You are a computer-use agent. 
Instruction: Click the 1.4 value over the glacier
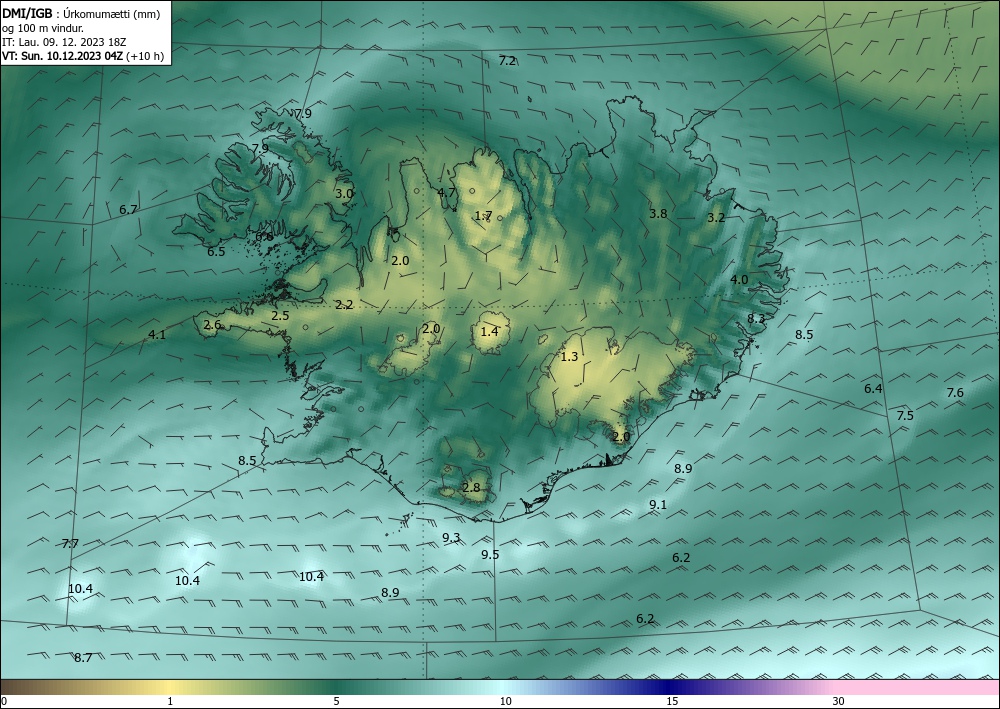tap(489, 332)
